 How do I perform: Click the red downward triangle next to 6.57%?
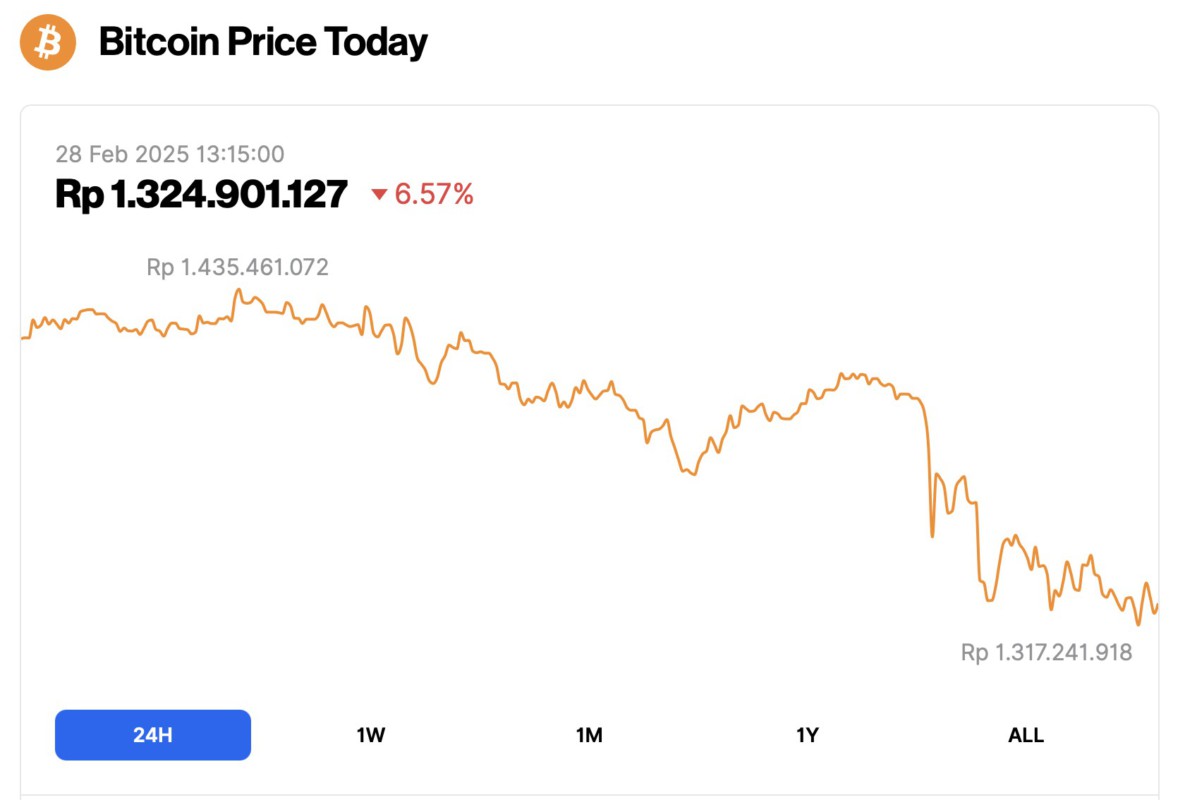[x=381, y=196]
